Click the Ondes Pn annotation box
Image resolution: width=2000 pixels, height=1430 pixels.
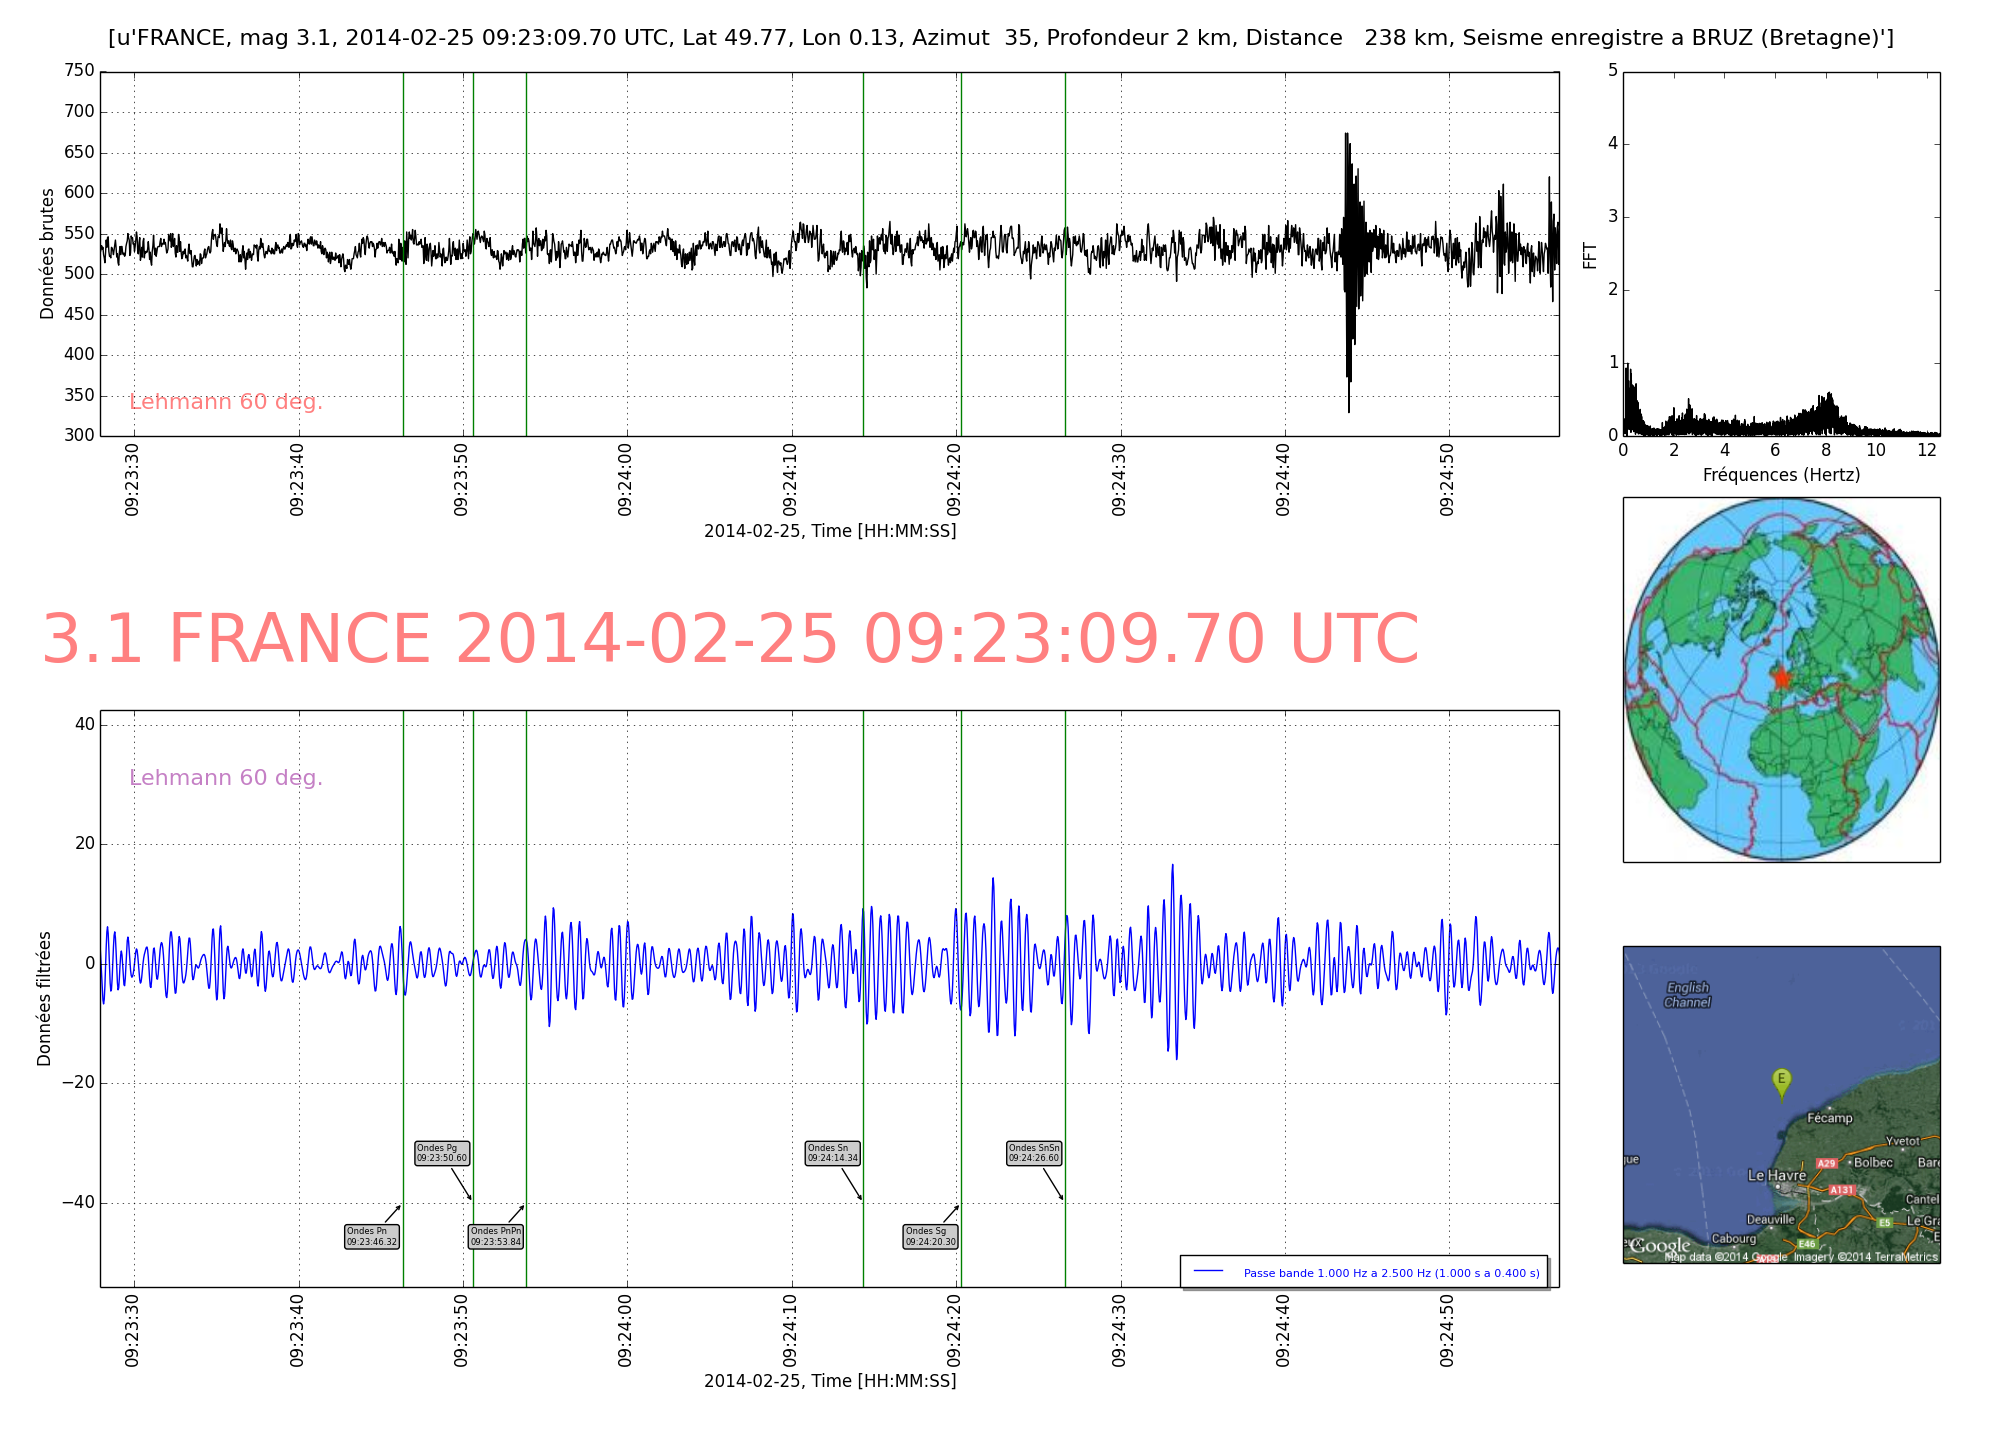pyautogui.click(x=372, y=1237)
